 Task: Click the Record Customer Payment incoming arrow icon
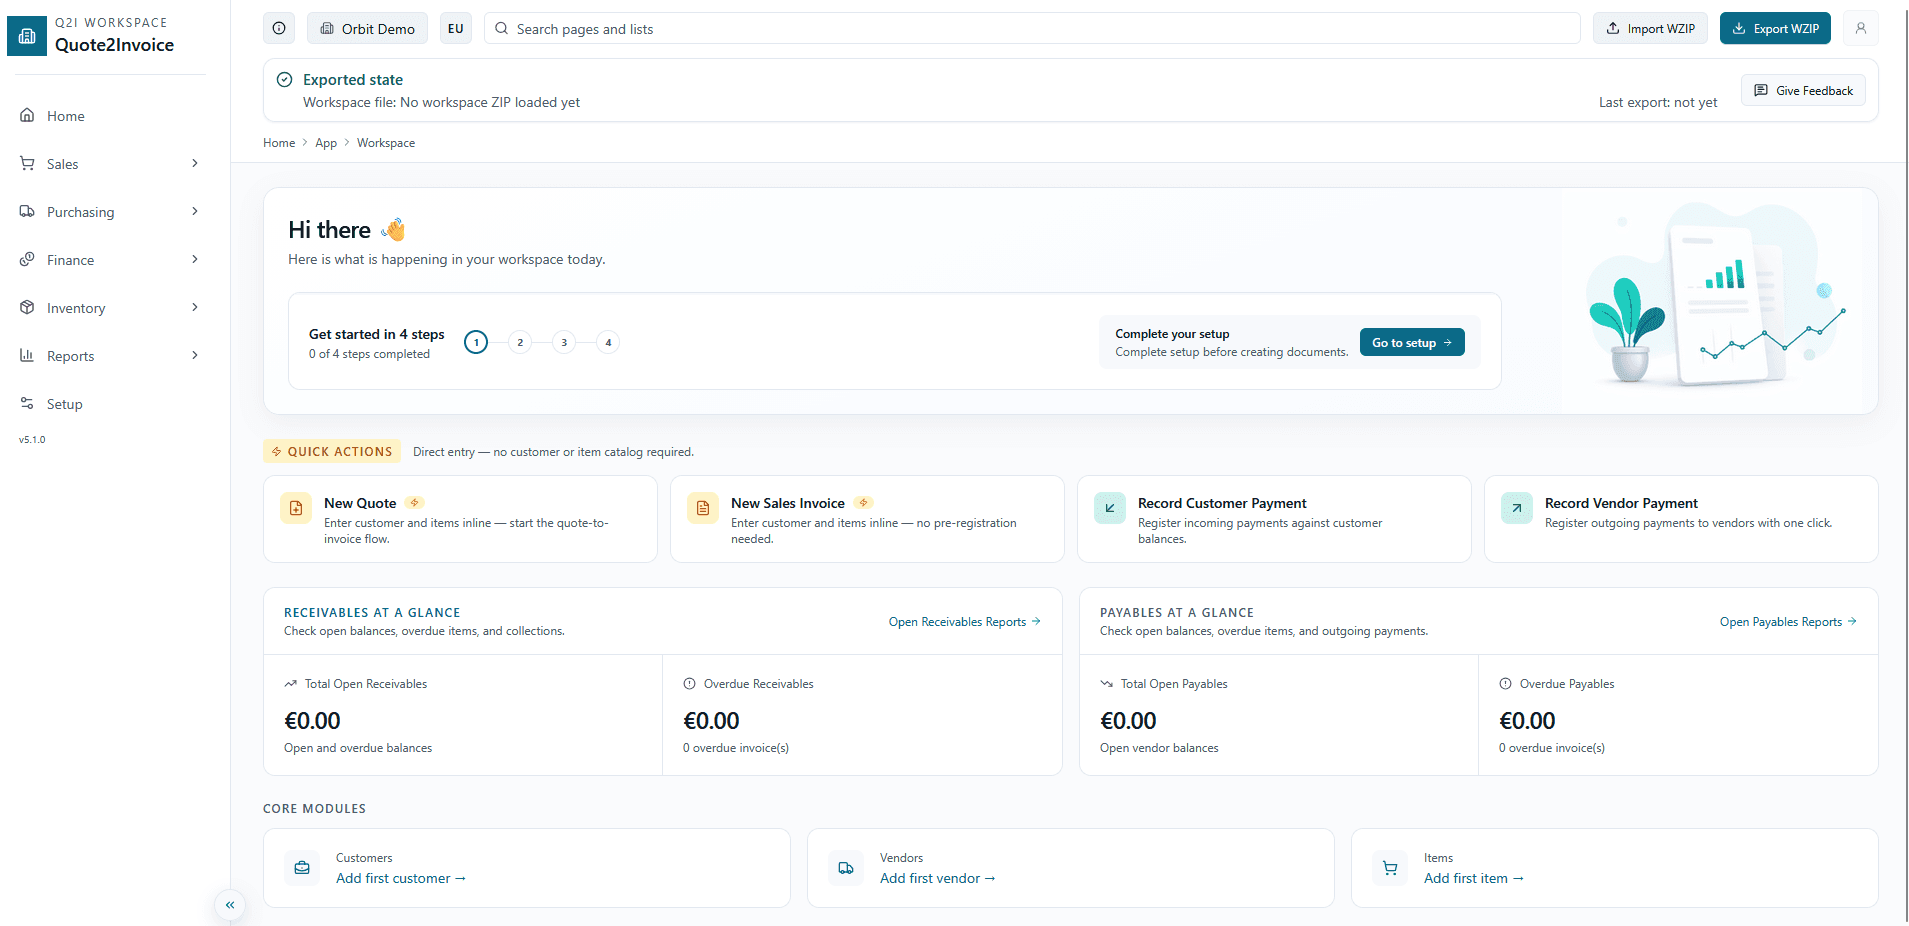click(1109, 508)
